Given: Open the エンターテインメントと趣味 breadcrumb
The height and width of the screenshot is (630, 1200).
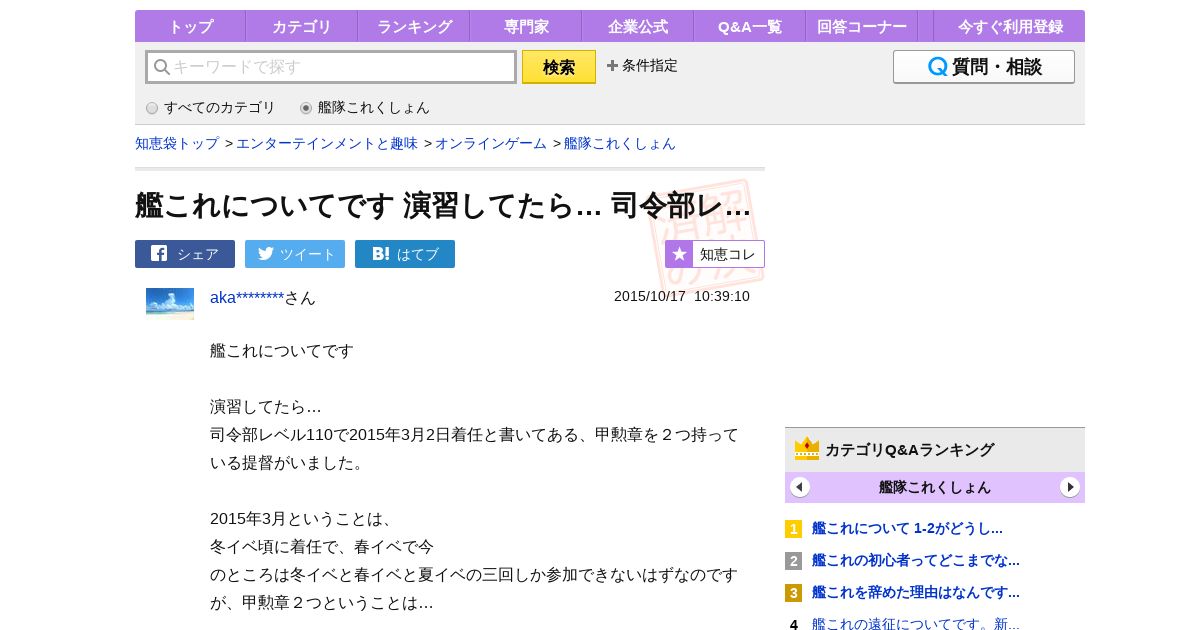Looking at the screenshot, I should pyautogui.click(x=327, y=143).
